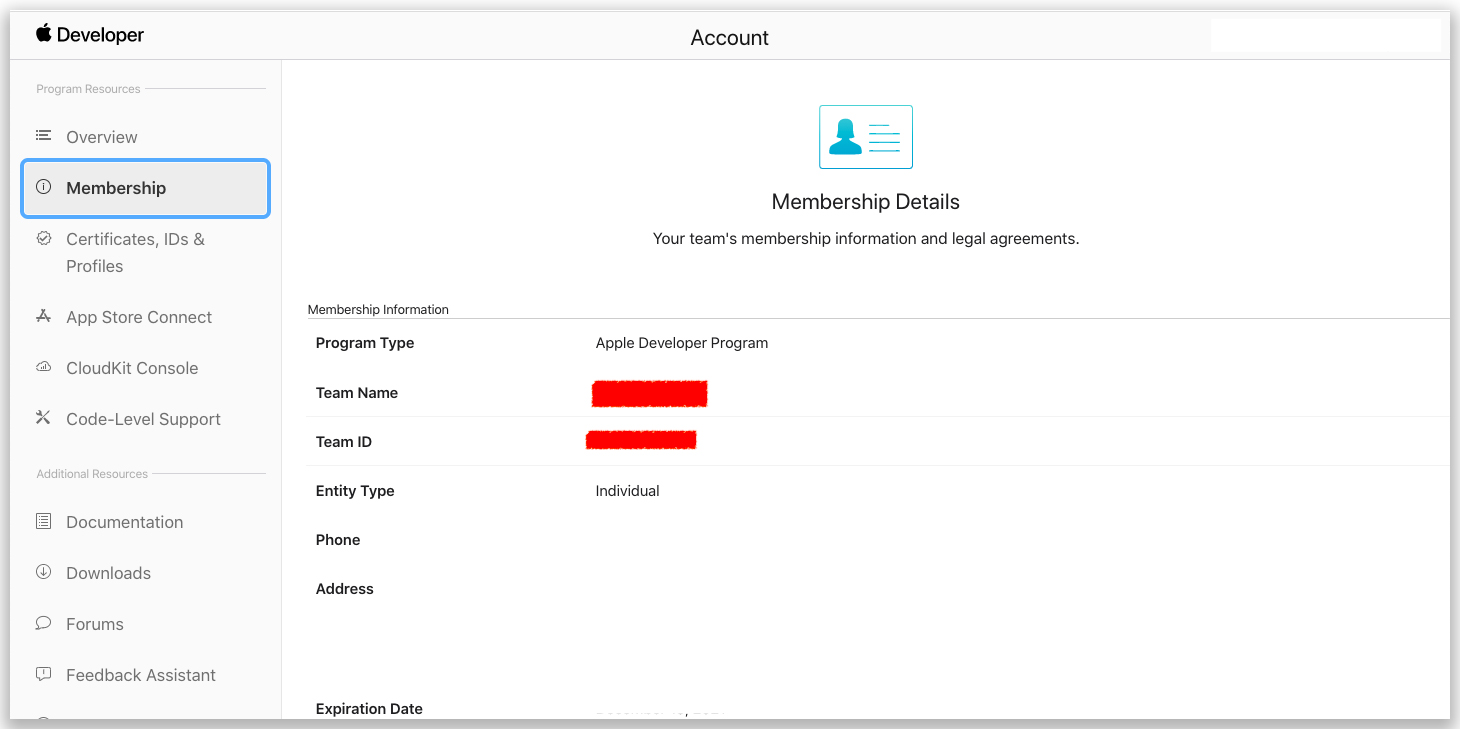Open Certificates, IDs & Profiles
The width and height of the screenshot is (1460, 729).
tap(135, 252)
